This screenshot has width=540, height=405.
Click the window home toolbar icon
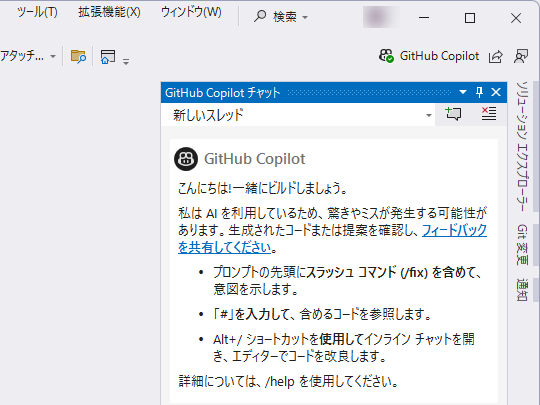pos(108,56)
